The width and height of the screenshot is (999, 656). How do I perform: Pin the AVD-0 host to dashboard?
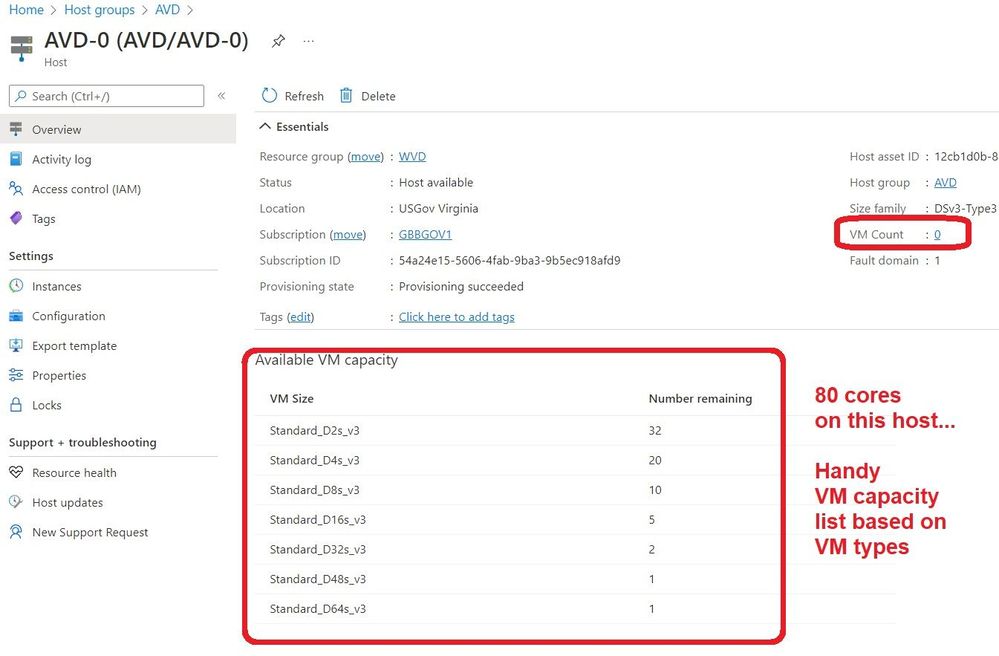pyautogui.click(x=278, y=41)
